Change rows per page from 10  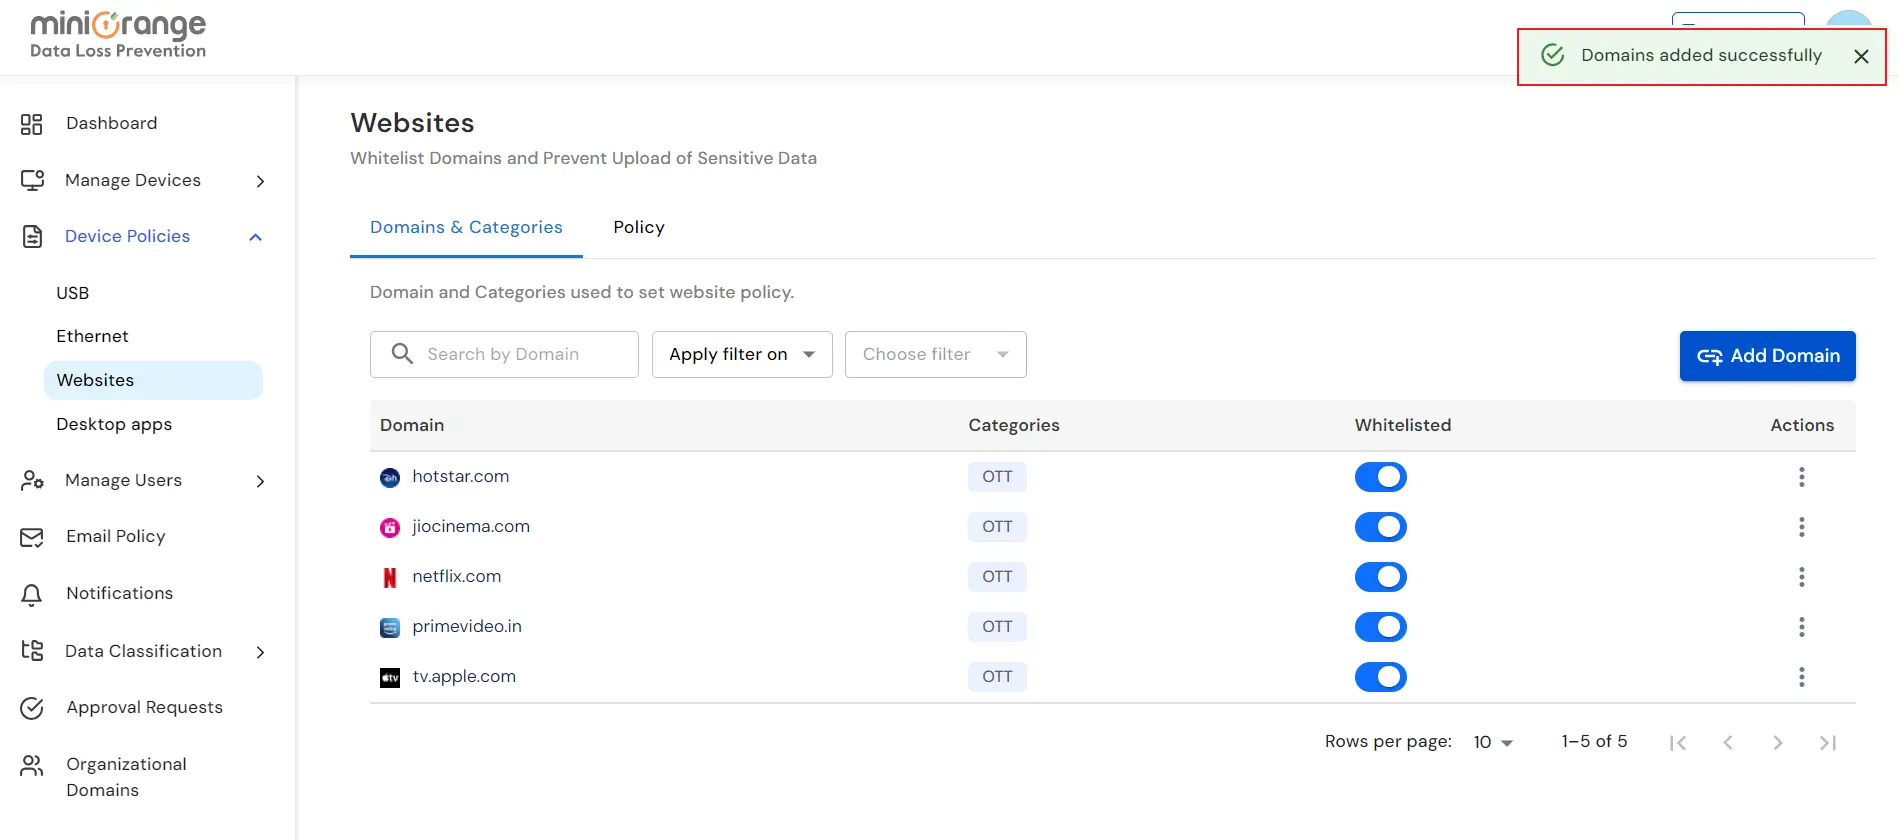[x=1493, y=742]
